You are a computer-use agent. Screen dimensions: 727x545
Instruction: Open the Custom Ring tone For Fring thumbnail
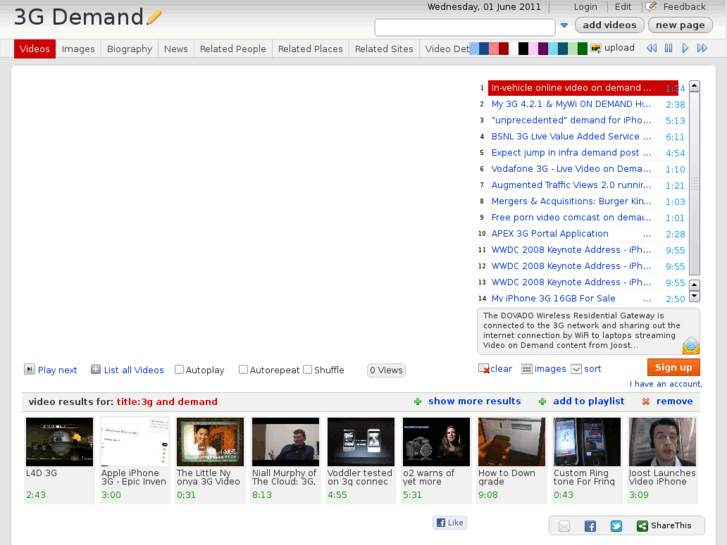pyautogui.click(x=587, y=442)
